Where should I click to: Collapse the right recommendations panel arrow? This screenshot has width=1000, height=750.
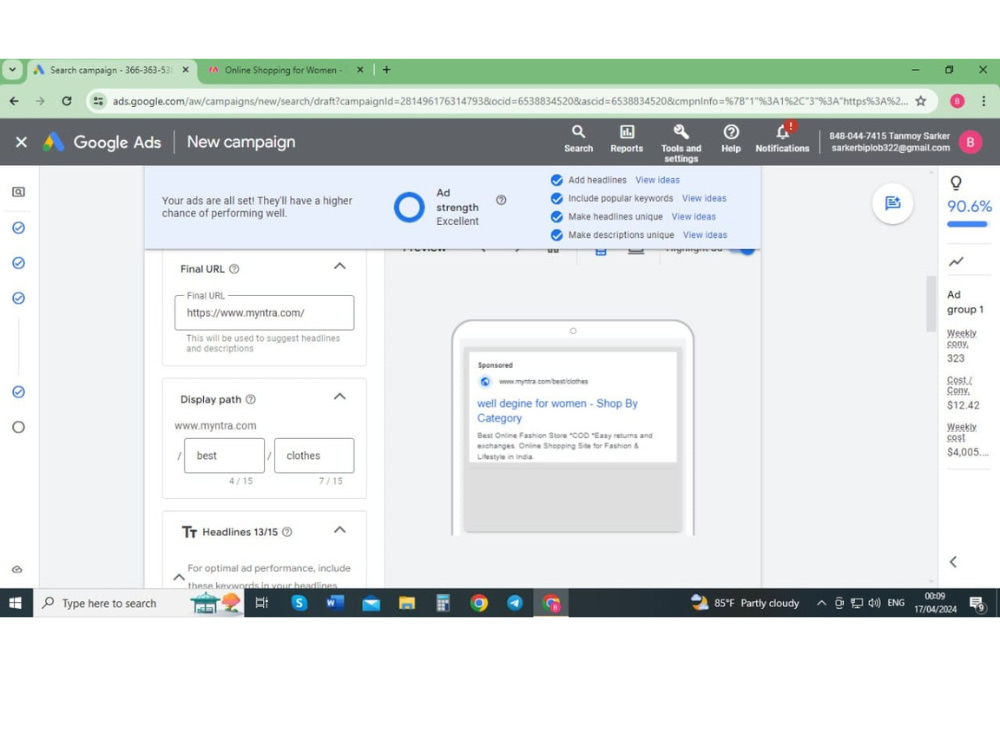(953, 562)
